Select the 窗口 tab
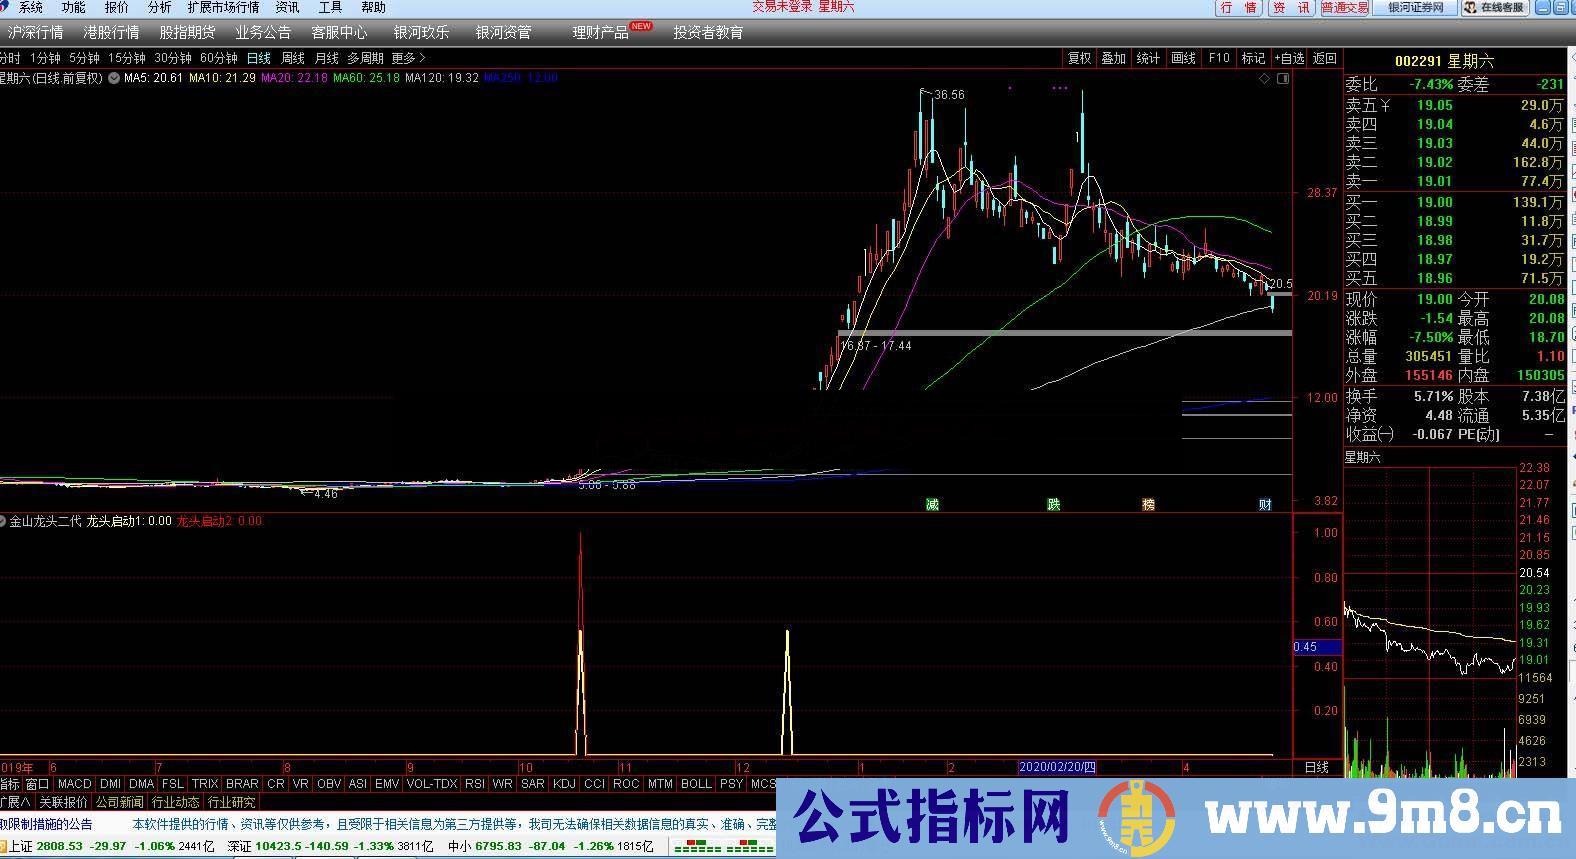Viewport: 1576px width, 859px height. [37, 784]
